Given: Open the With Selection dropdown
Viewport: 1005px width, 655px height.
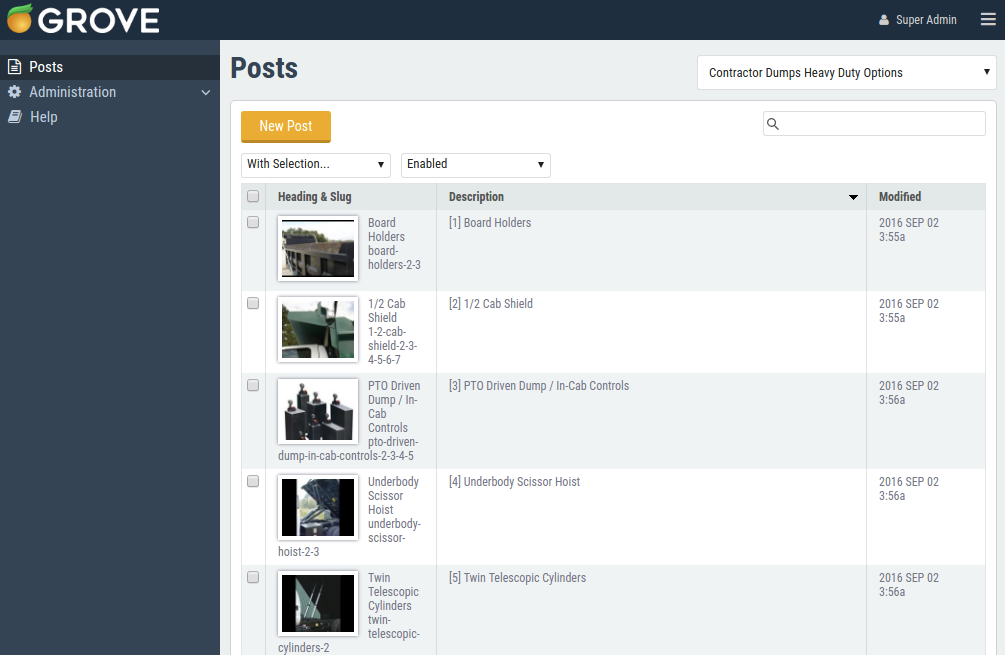Looking at the screenshot, I should [315, 164].
